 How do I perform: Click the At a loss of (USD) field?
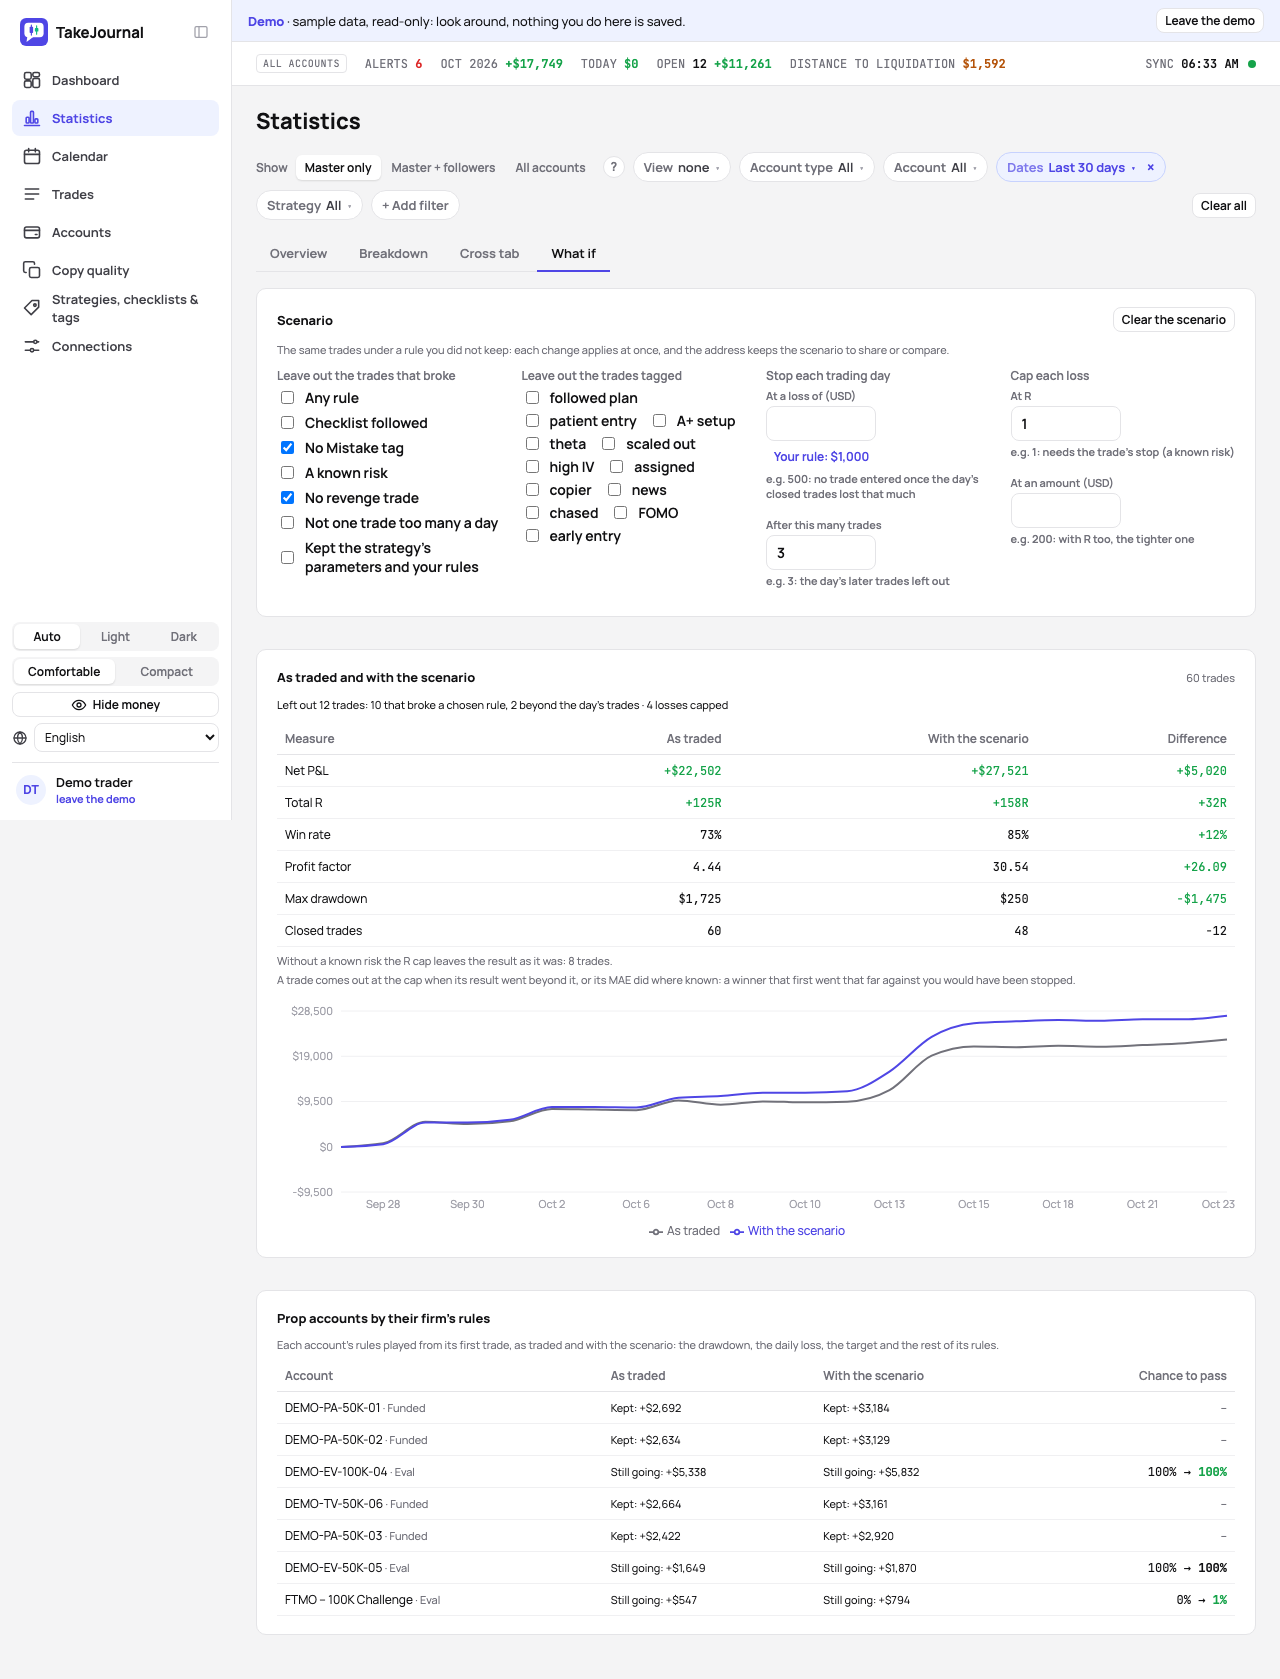tap(821, 424)
